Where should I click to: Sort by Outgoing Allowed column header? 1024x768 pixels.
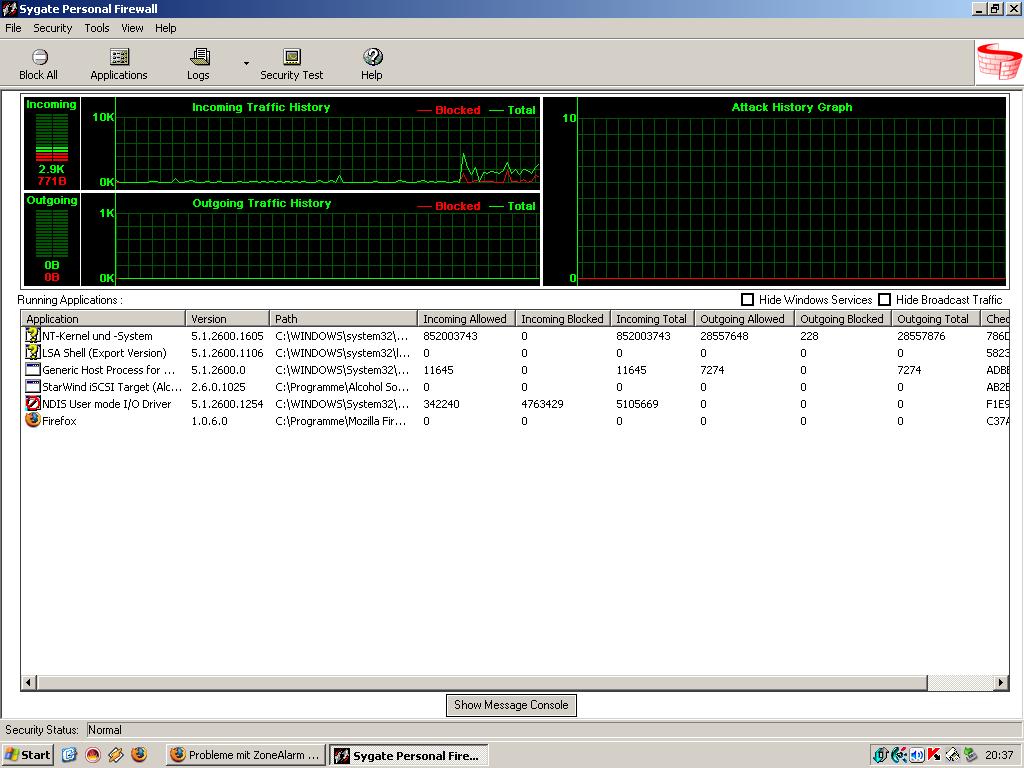coord(744,319)
